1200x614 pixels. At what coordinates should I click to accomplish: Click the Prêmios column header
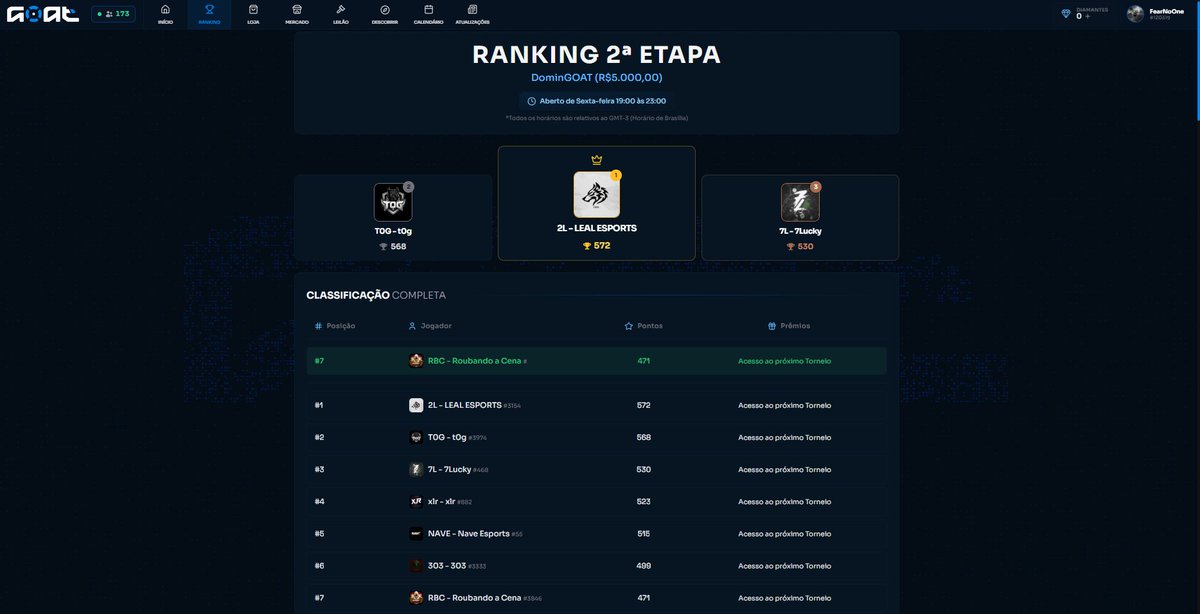(789, 326)
